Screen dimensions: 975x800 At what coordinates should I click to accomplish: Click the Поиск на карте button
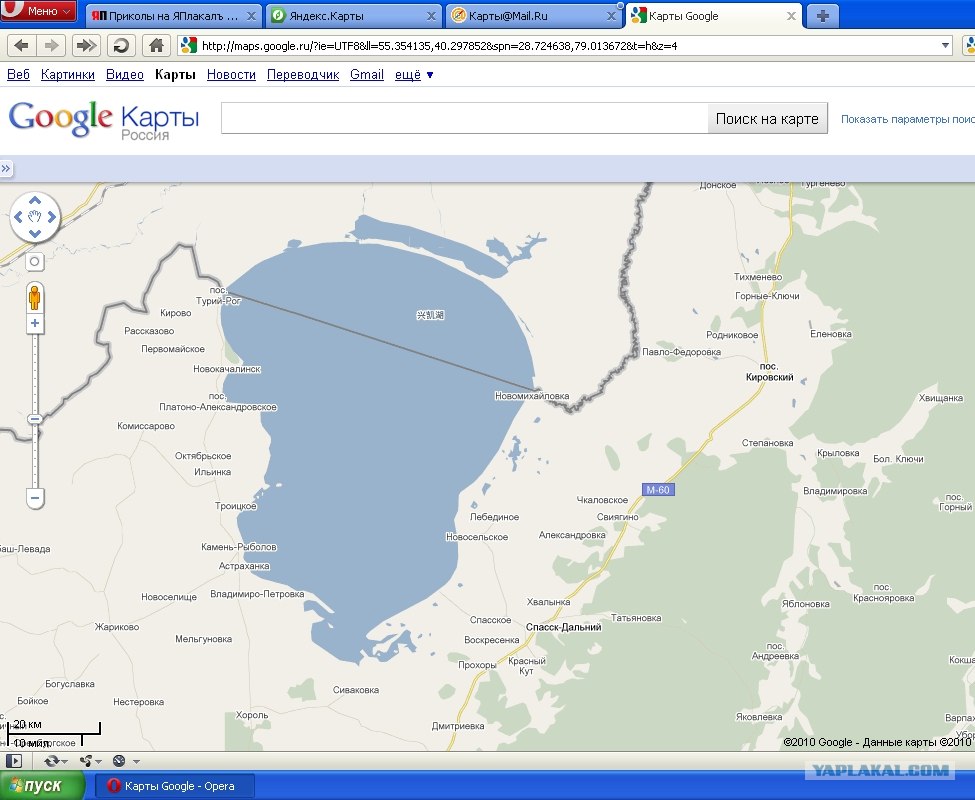(x=767, y=118)
